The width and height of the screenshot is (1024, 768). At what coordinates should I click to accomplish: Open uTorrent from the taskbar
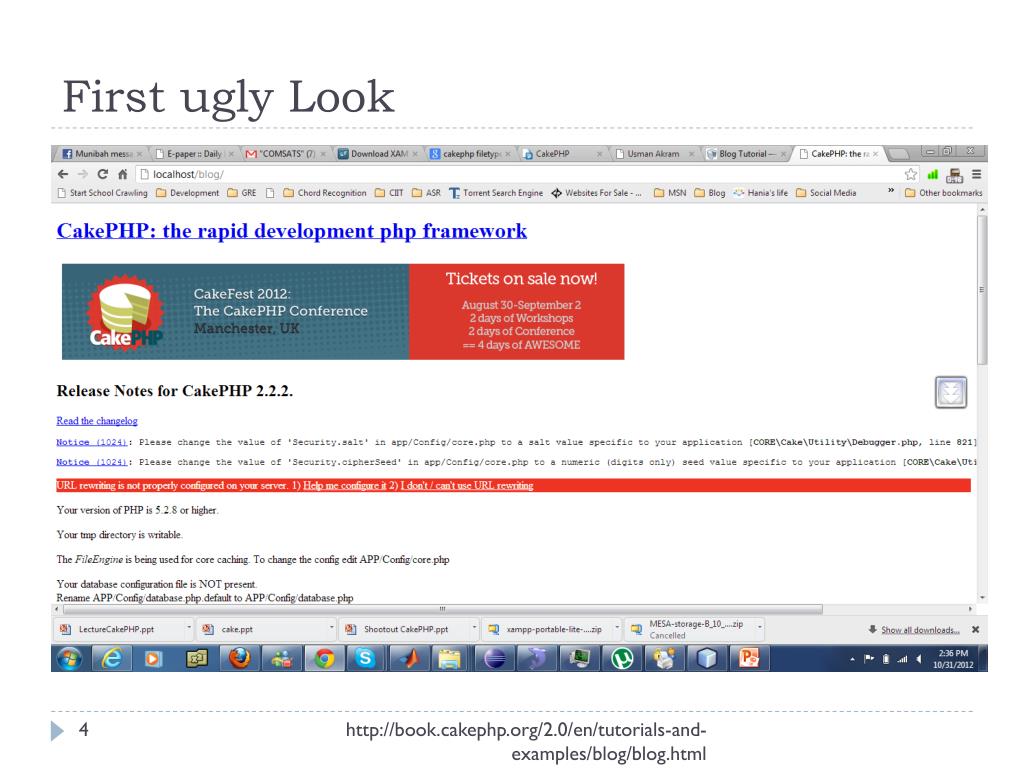pyautogui.click(x=622, y=659)
